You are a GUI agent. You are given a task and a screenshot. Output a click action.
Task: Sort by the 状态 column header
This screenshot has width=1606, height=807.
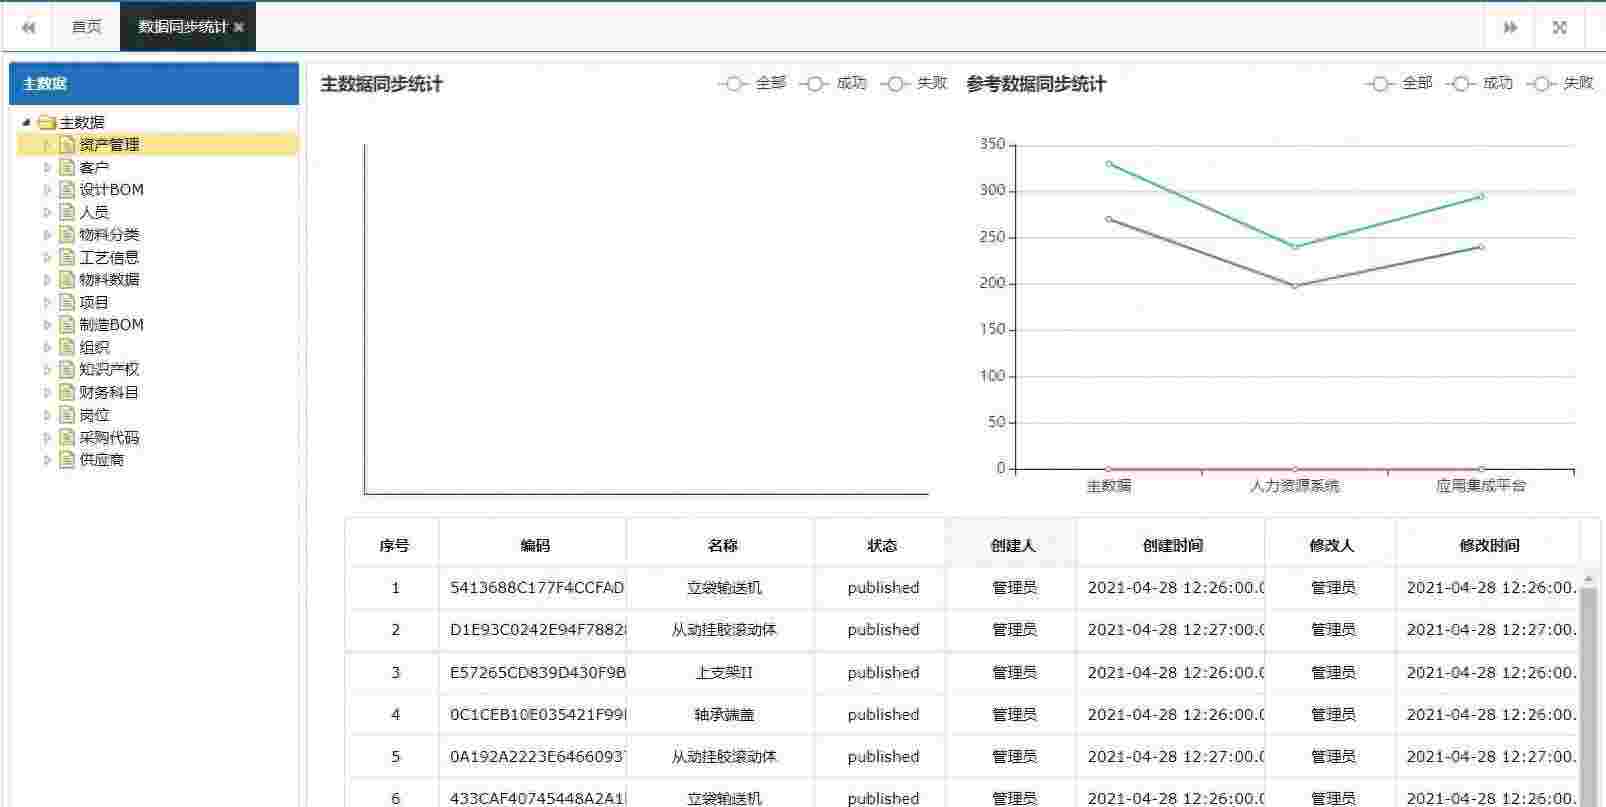[882, 545]
